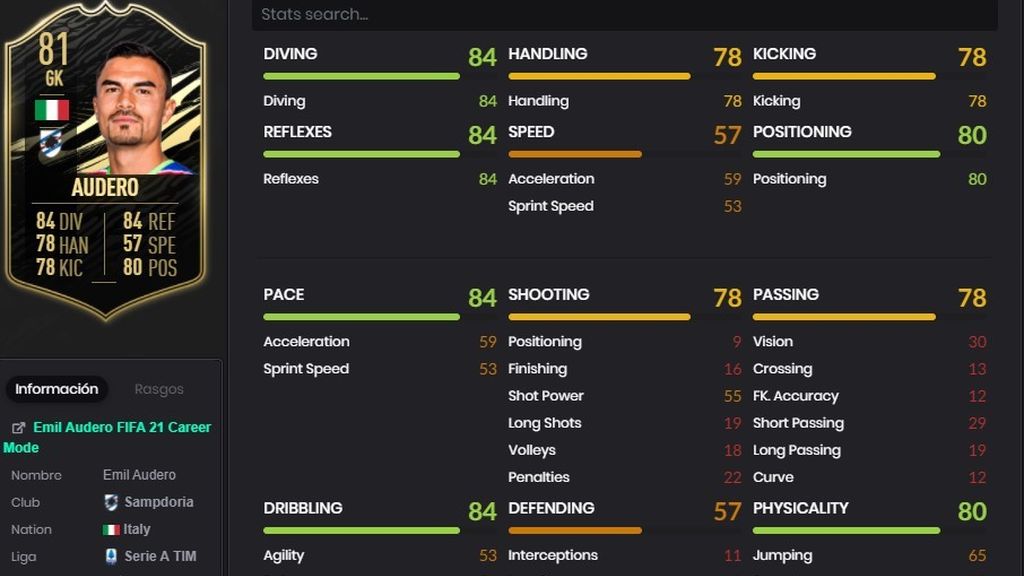The height and width of the screenshot is (576, 1024).
Task: Click the 81 GK rating on the card
Action: pos(54,59)
